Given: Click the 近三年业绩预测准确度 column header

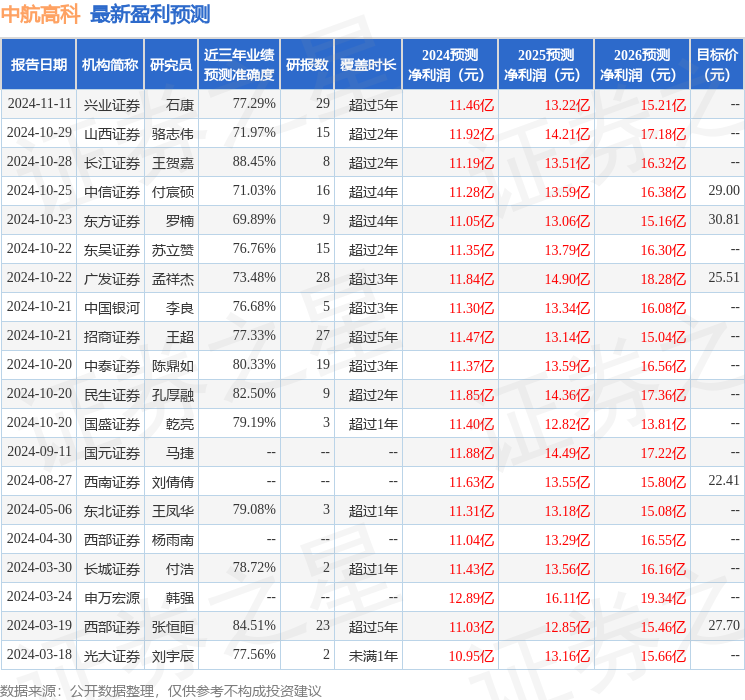Looking at the screenshot, I should pyautogui.click(x=239, y=65).
